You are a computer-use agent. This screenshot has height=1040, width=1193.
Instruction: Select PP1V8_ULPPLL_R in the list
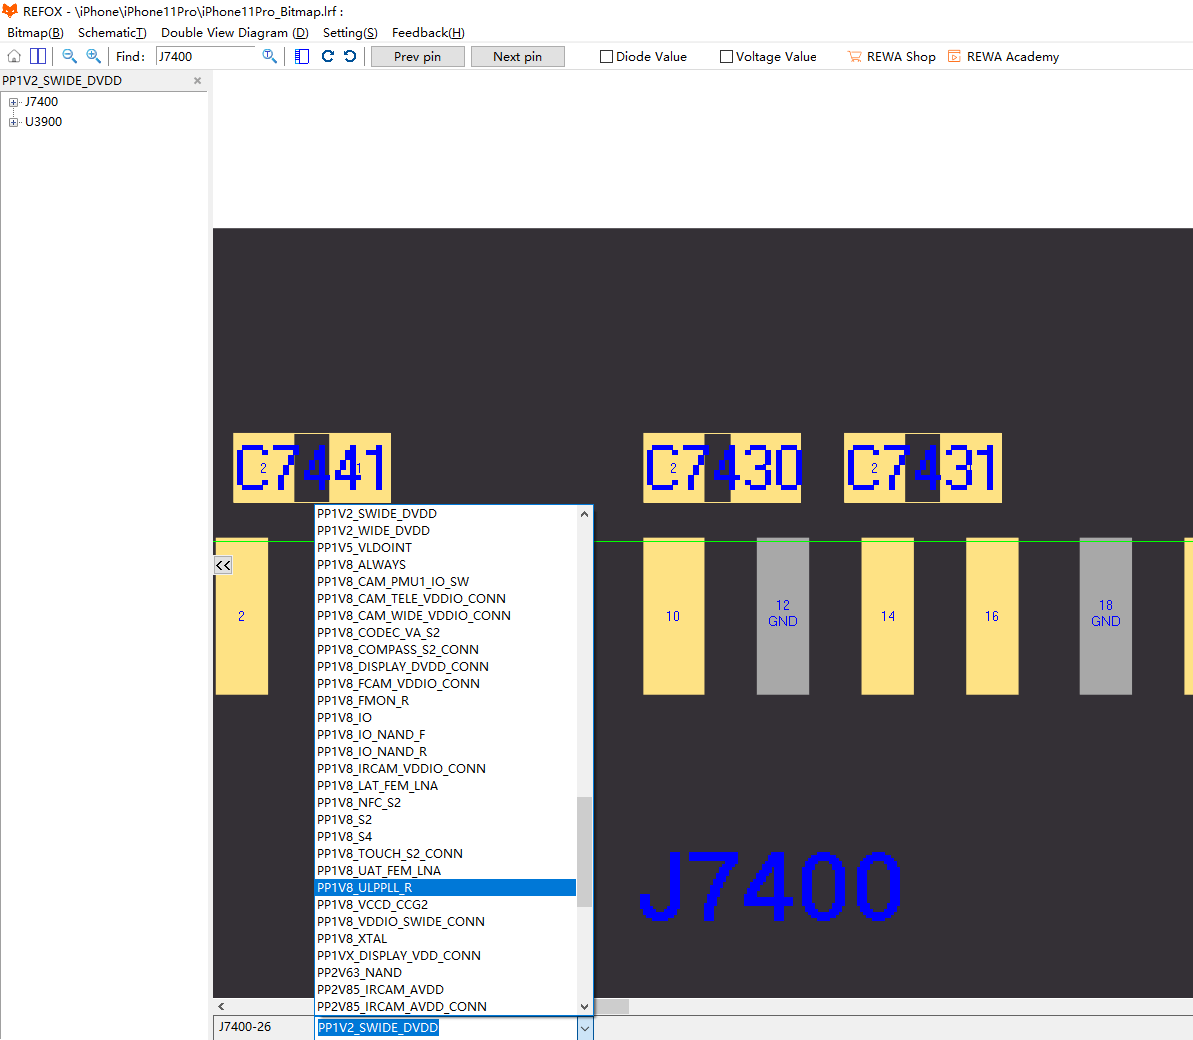point(445,888)
